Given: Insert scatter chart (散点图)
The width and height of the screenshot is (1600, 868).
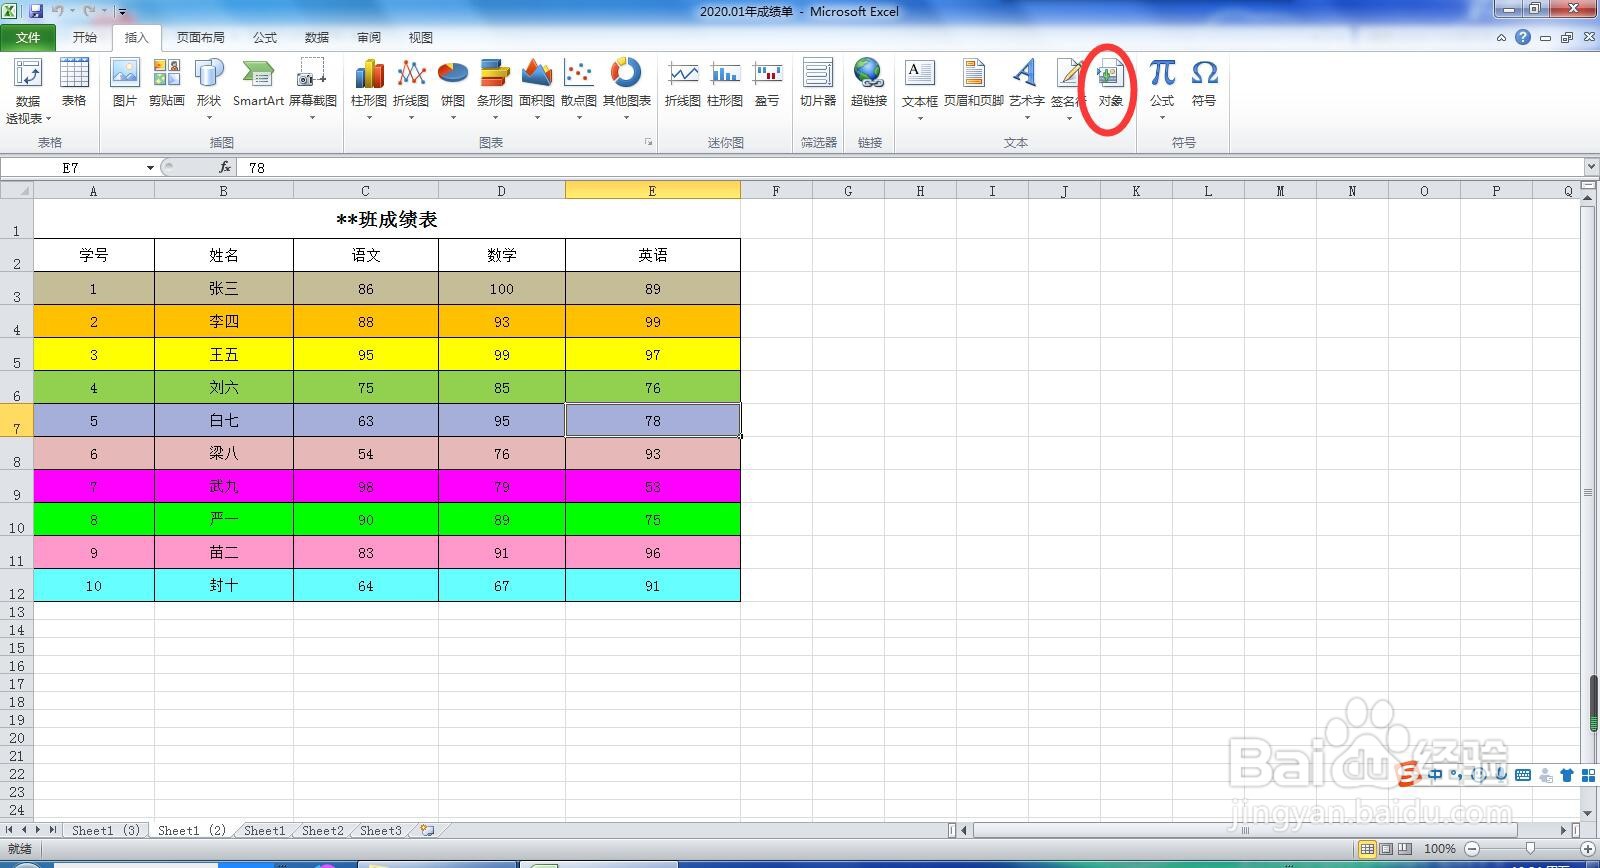Looking at the screenshot, I should click(x=579, y=90).
